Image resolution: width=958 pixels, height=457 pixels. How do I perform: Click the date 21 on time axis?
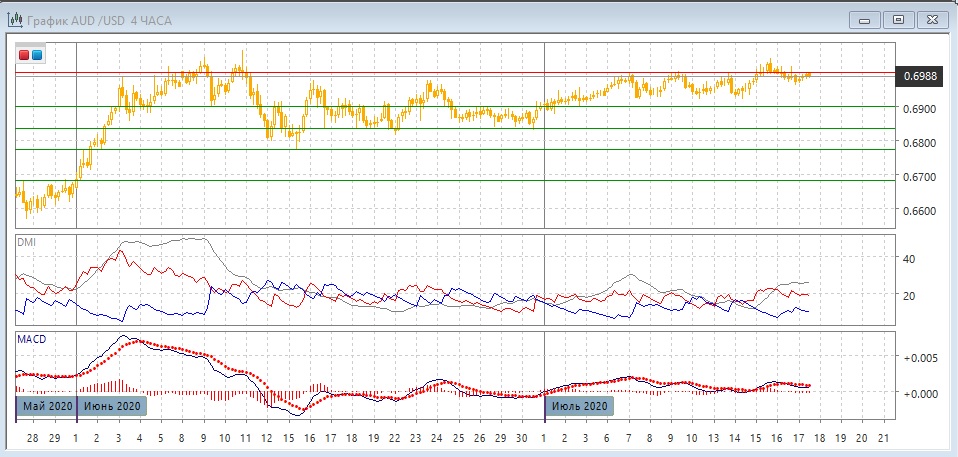pos(881,439)
